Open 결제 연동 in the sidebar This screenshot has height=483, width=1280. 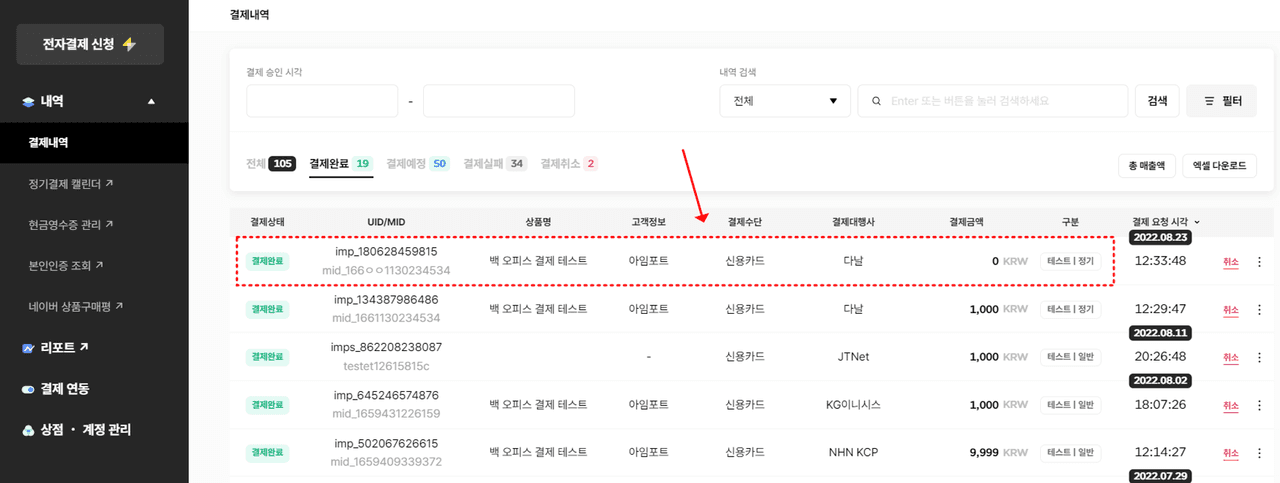(64, 389)
